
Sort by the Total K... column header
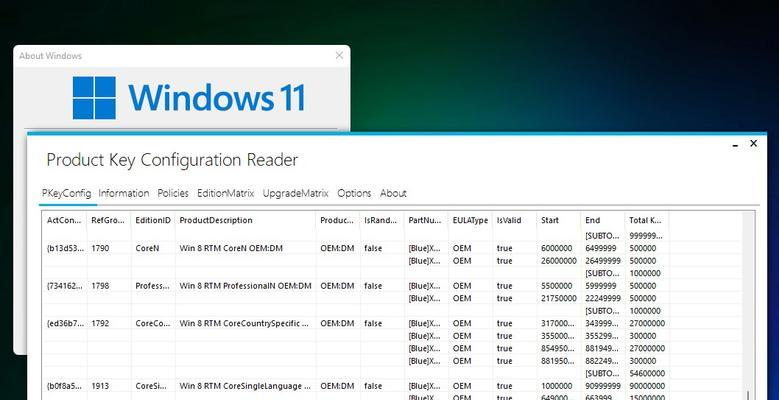[647, 220]
